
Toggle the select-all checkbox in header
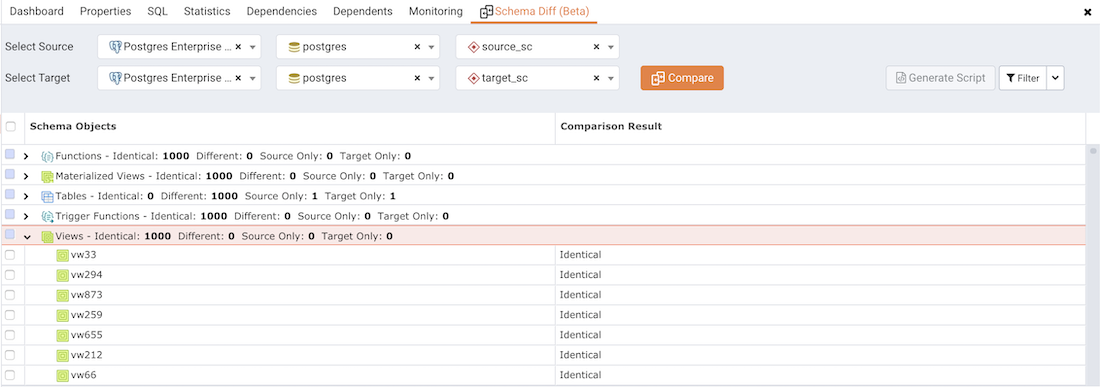(x=11, y=127)
